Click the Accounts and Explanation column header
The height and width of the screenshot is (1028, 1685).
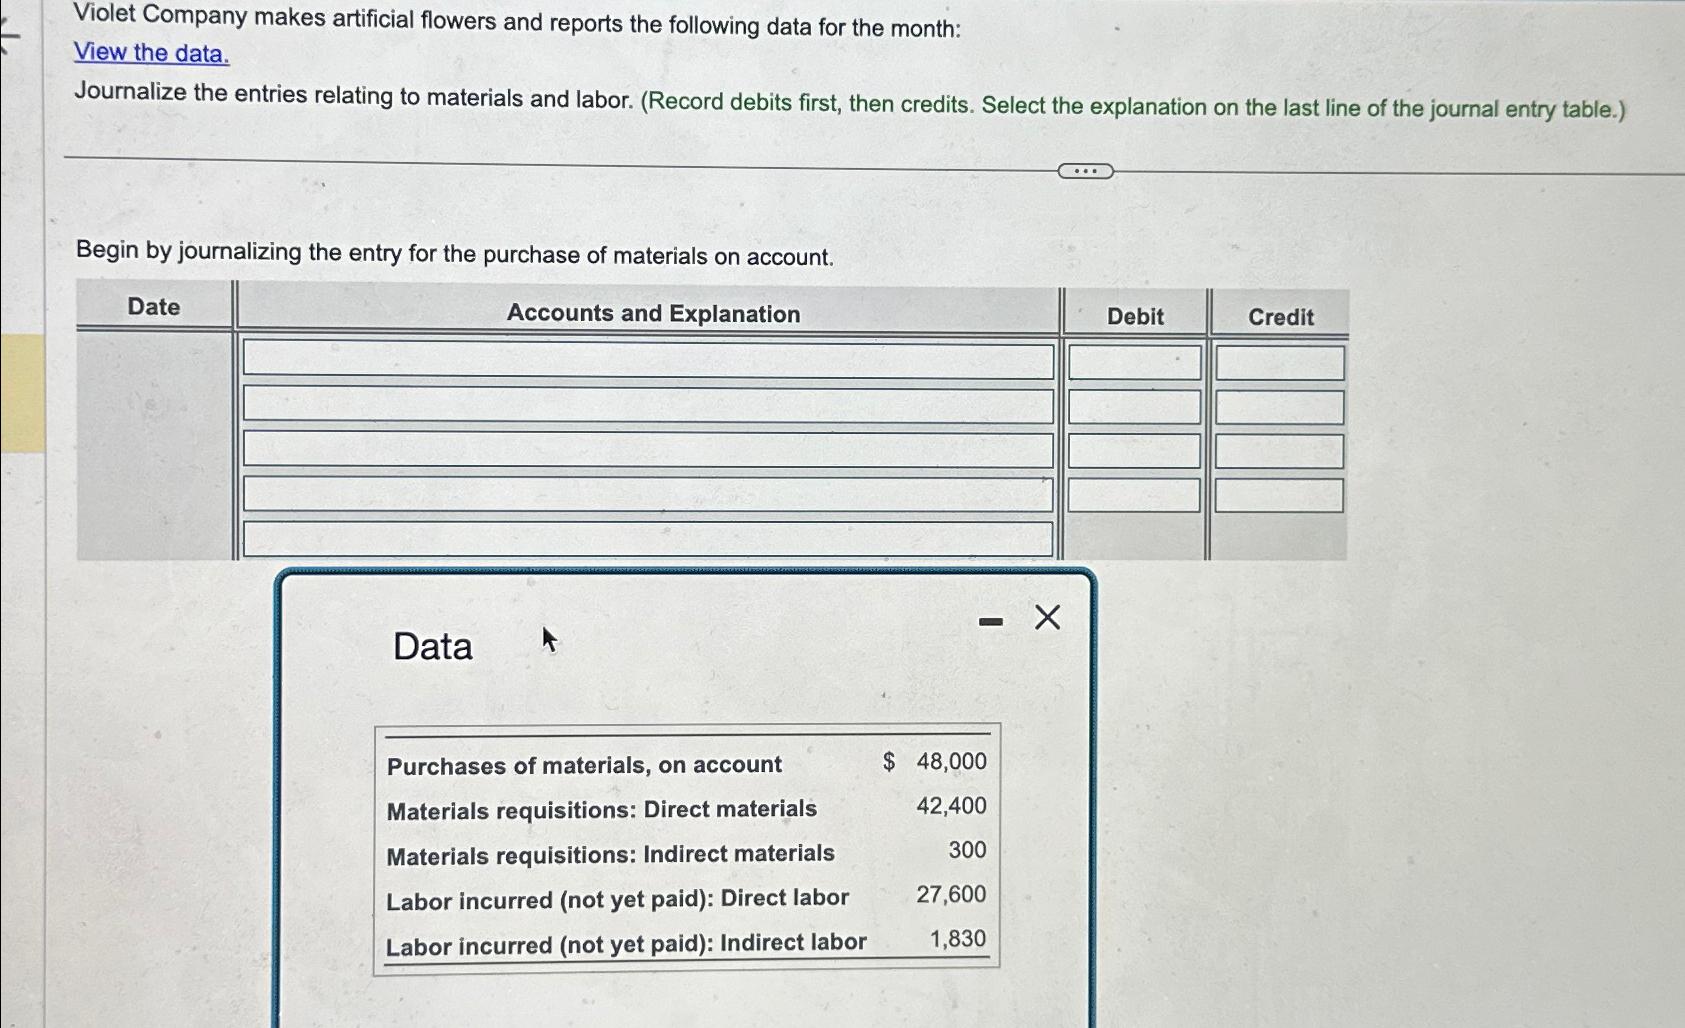653,314
